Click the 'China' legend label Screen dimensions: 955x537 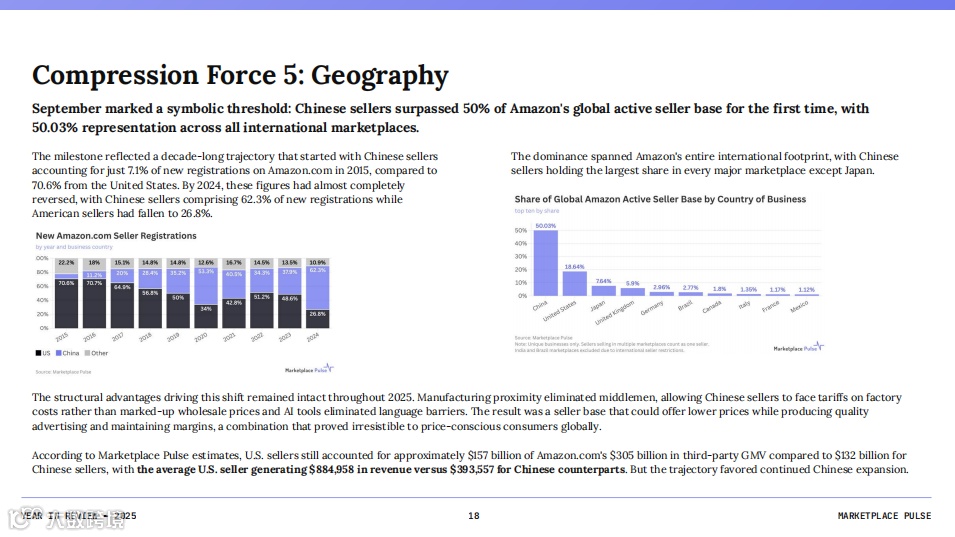click(71, 353)
